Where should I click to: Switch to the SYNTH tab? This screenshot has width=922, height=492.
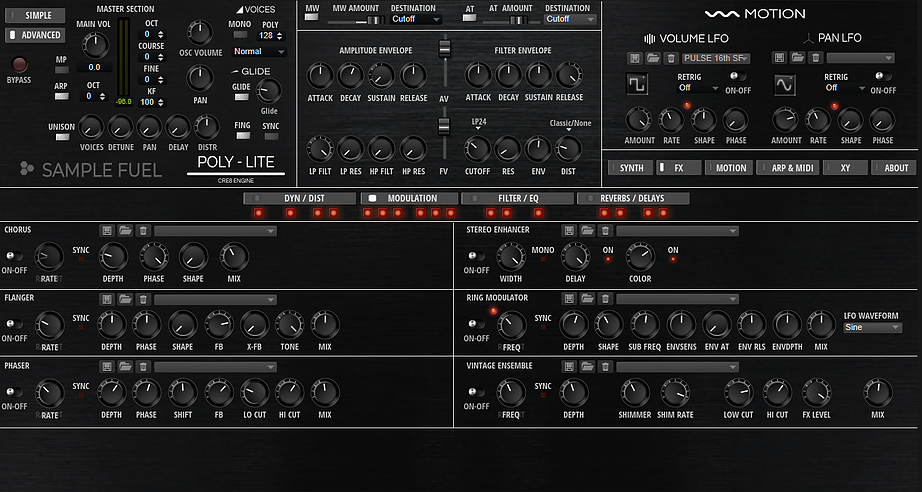(x=630, y=168)
